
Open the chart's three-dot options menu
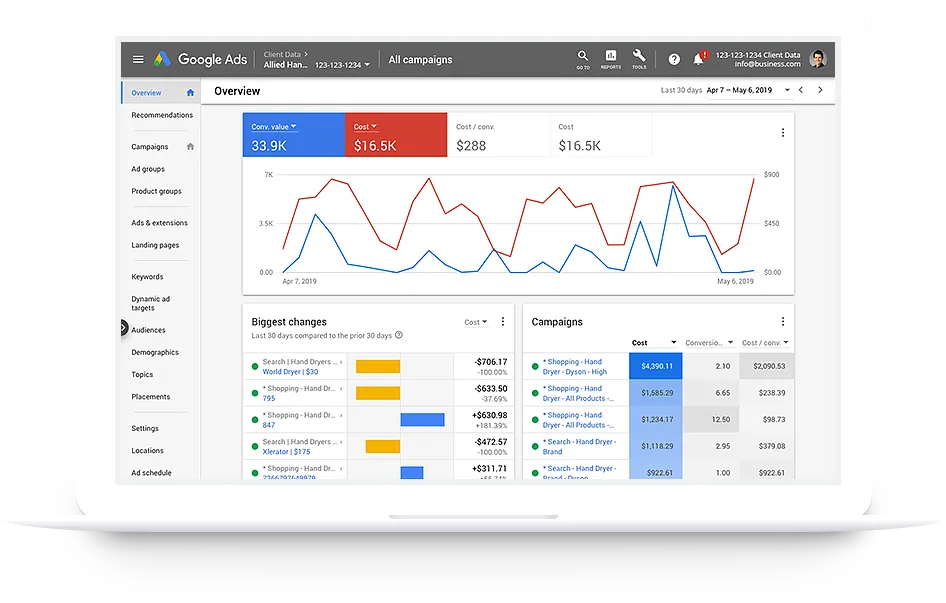click(x=782, y=133)
